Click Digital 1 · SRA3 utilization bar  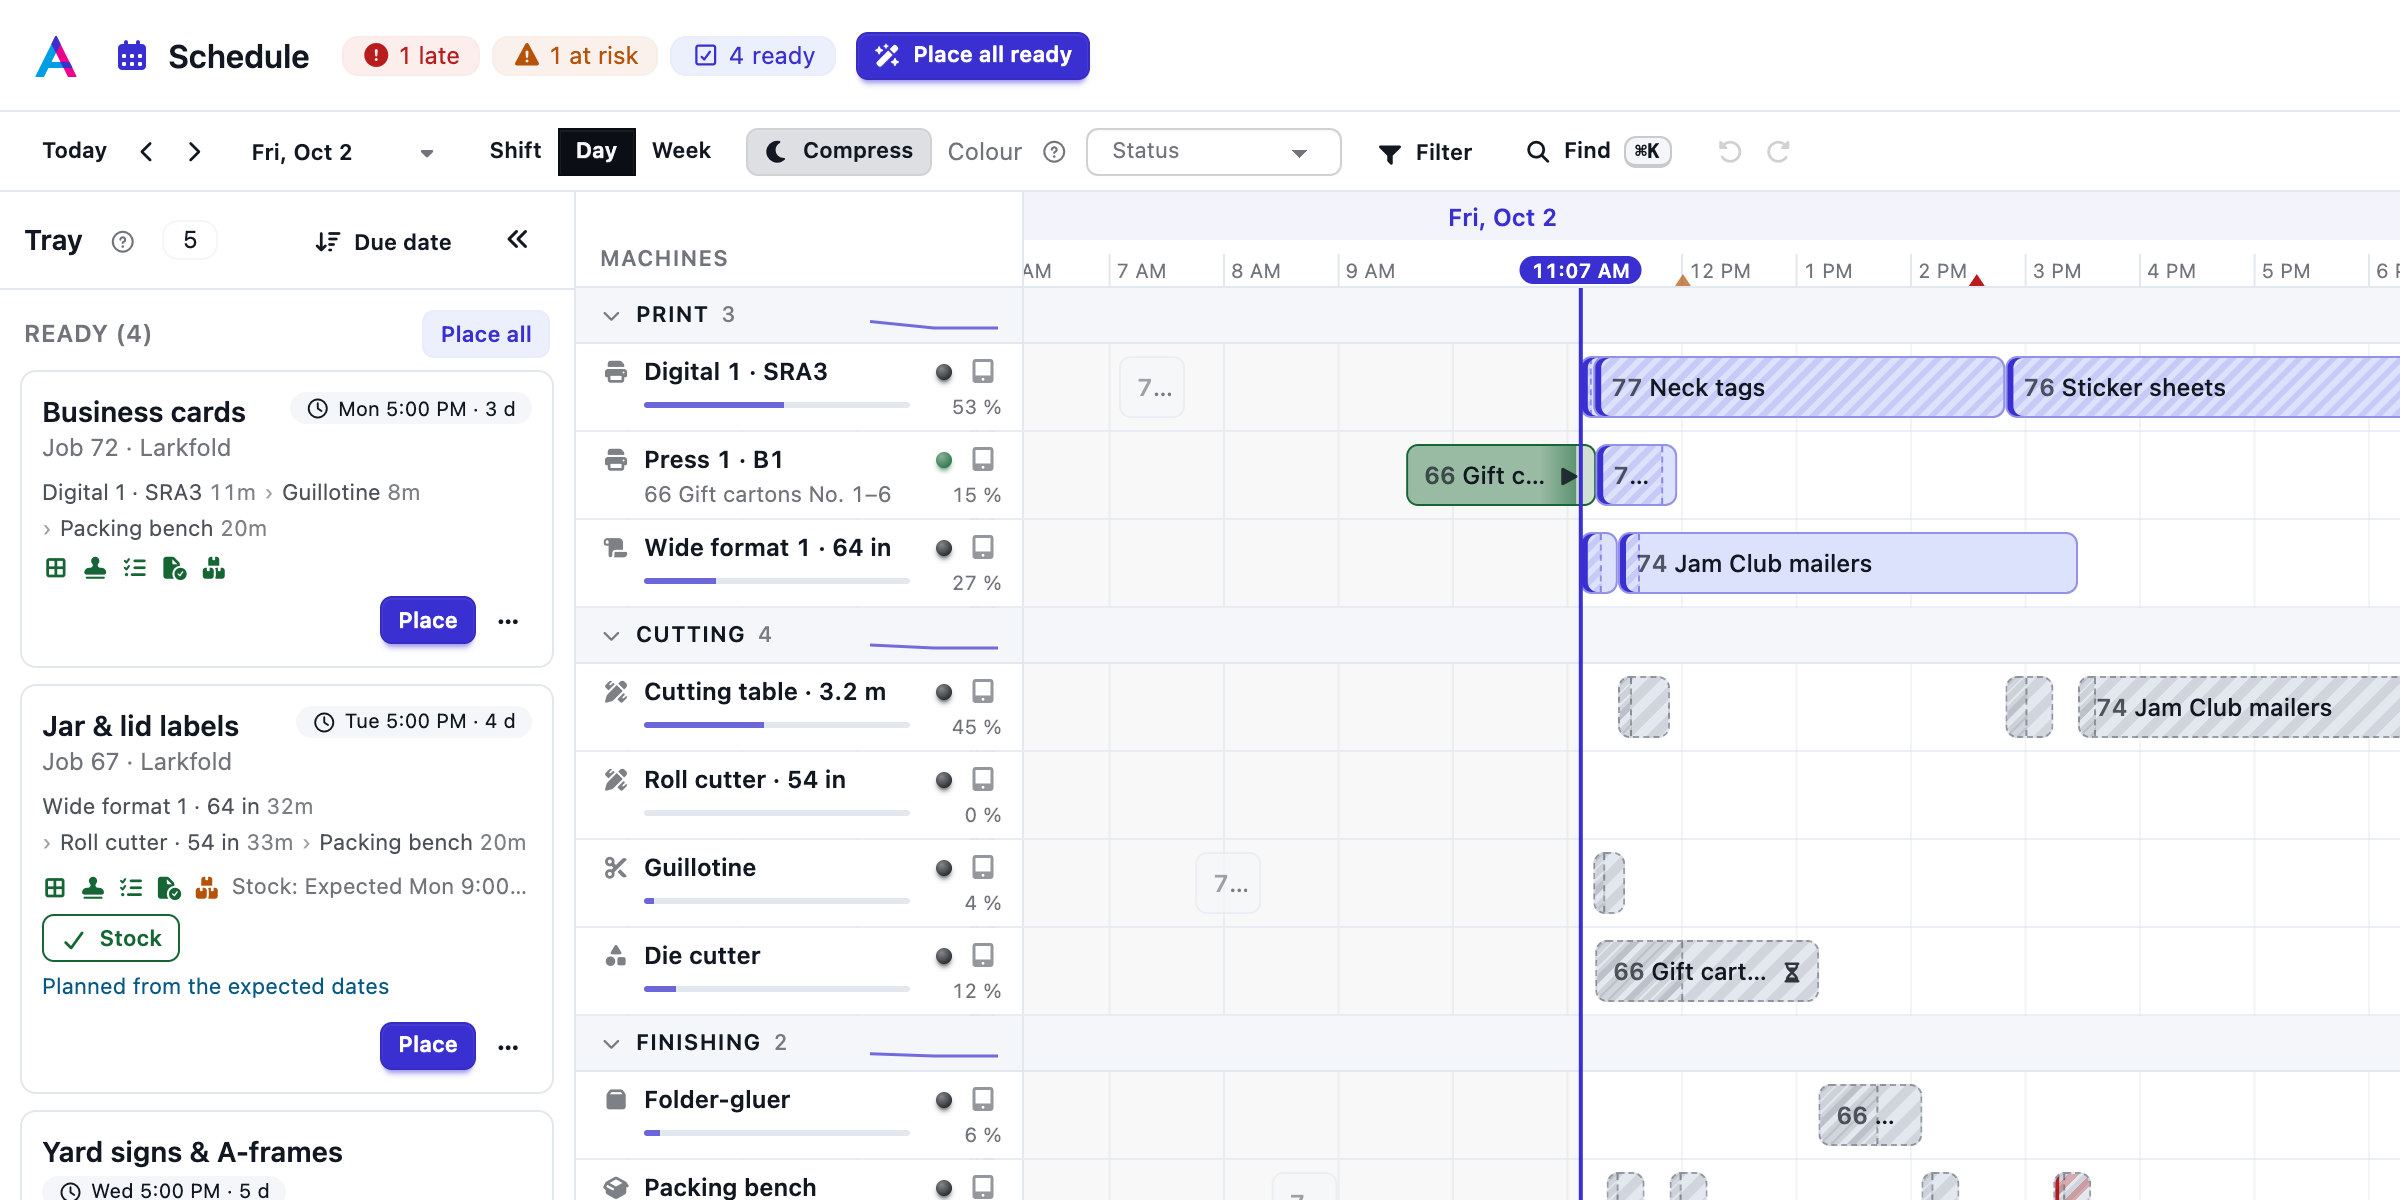click(777, 405)
